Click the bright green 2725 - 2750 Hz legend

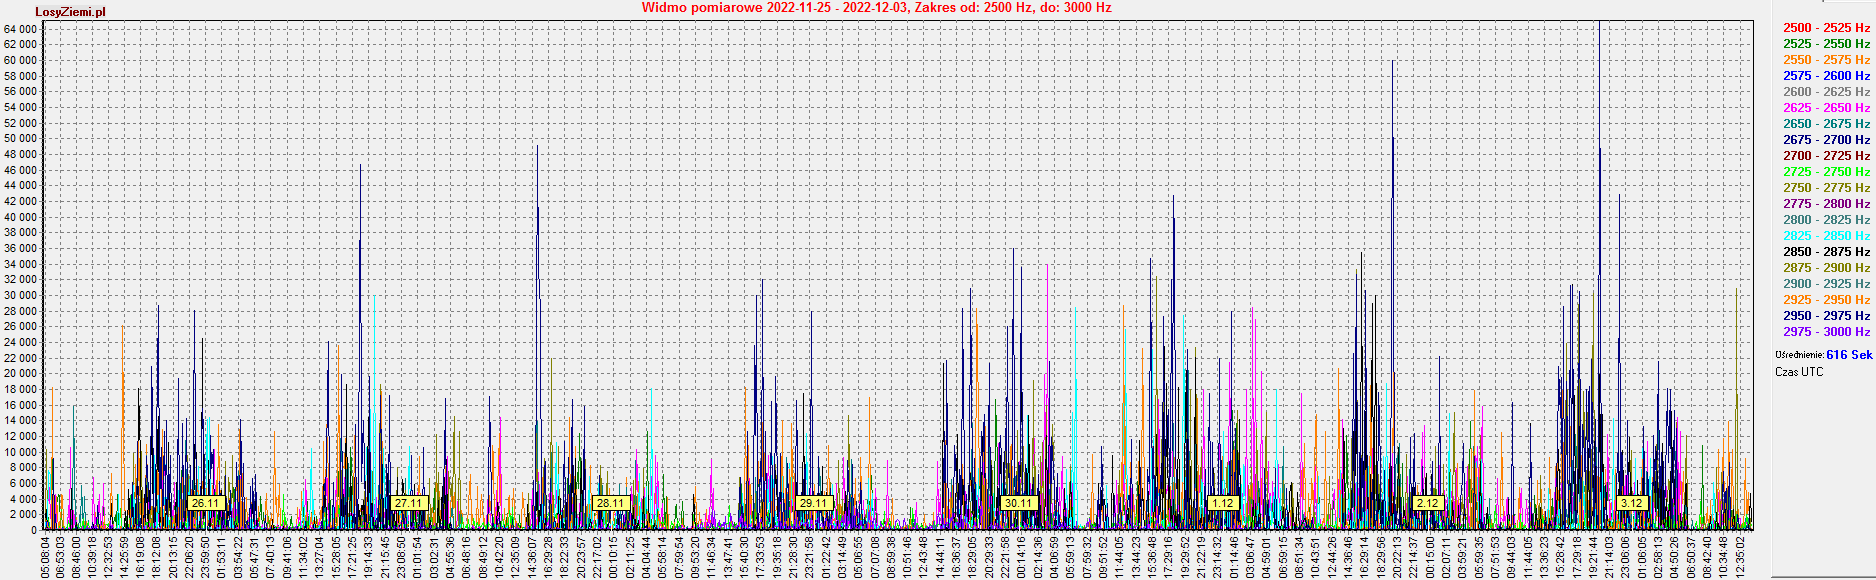(x=1826, y=172)
